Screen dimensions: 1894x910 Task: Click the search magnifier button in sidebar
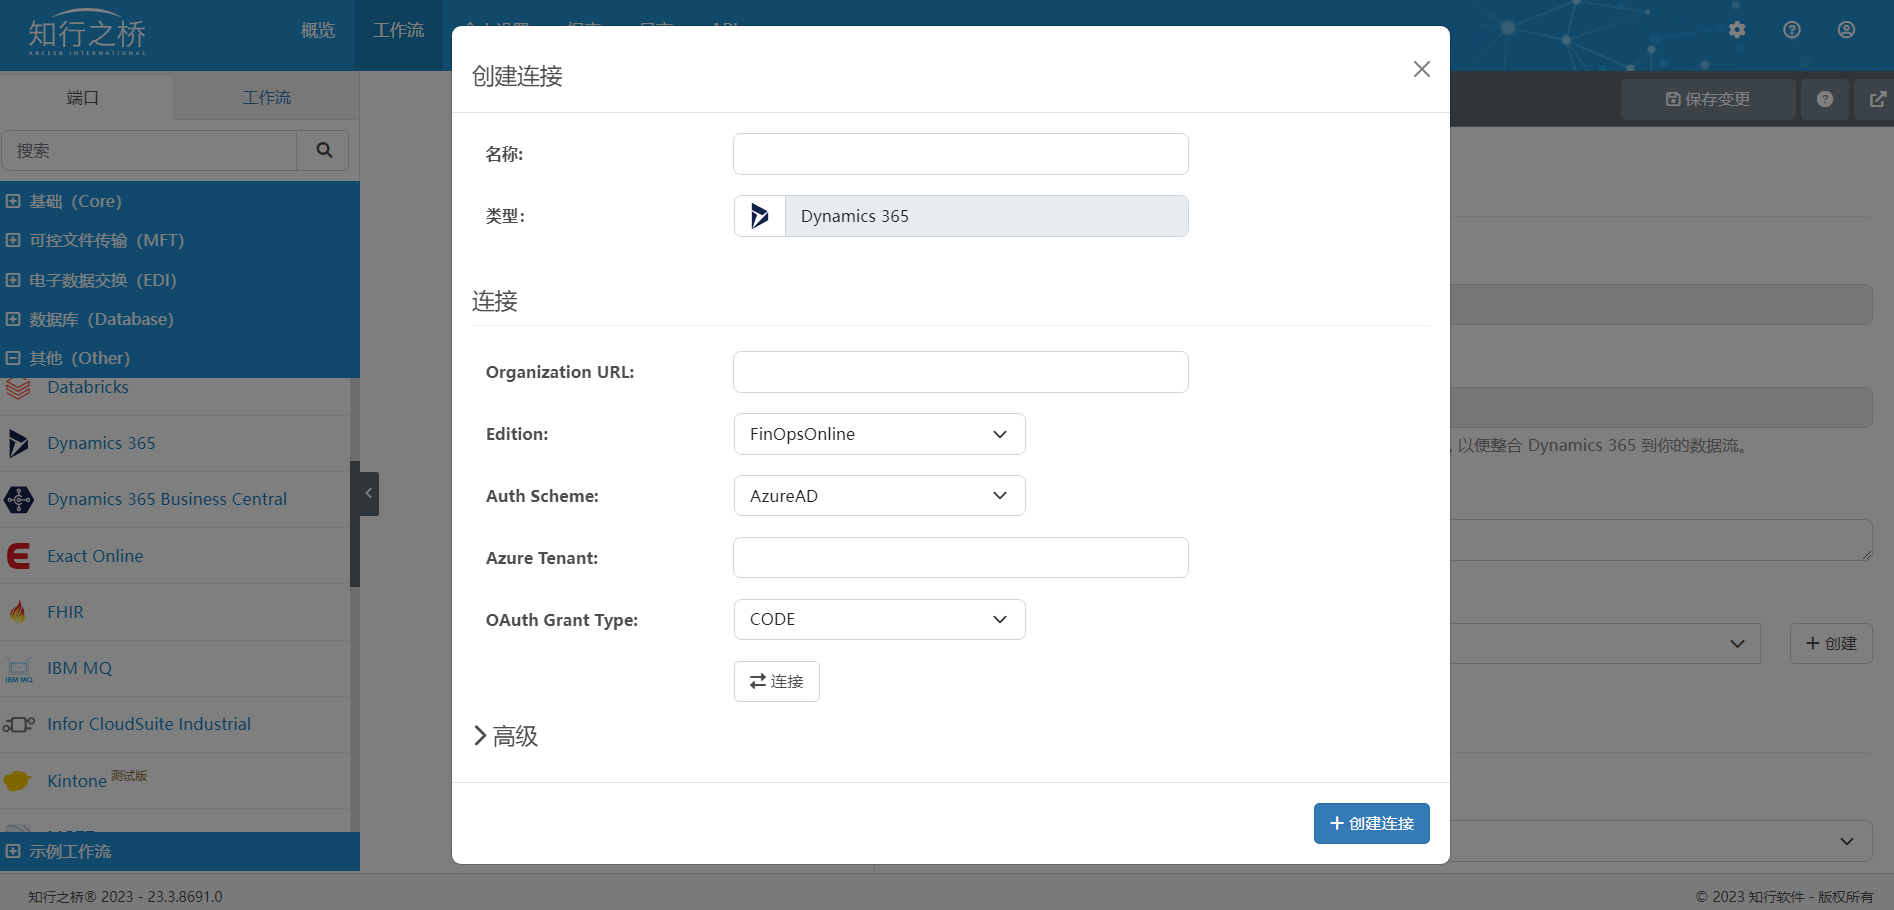tap(324, 150)
